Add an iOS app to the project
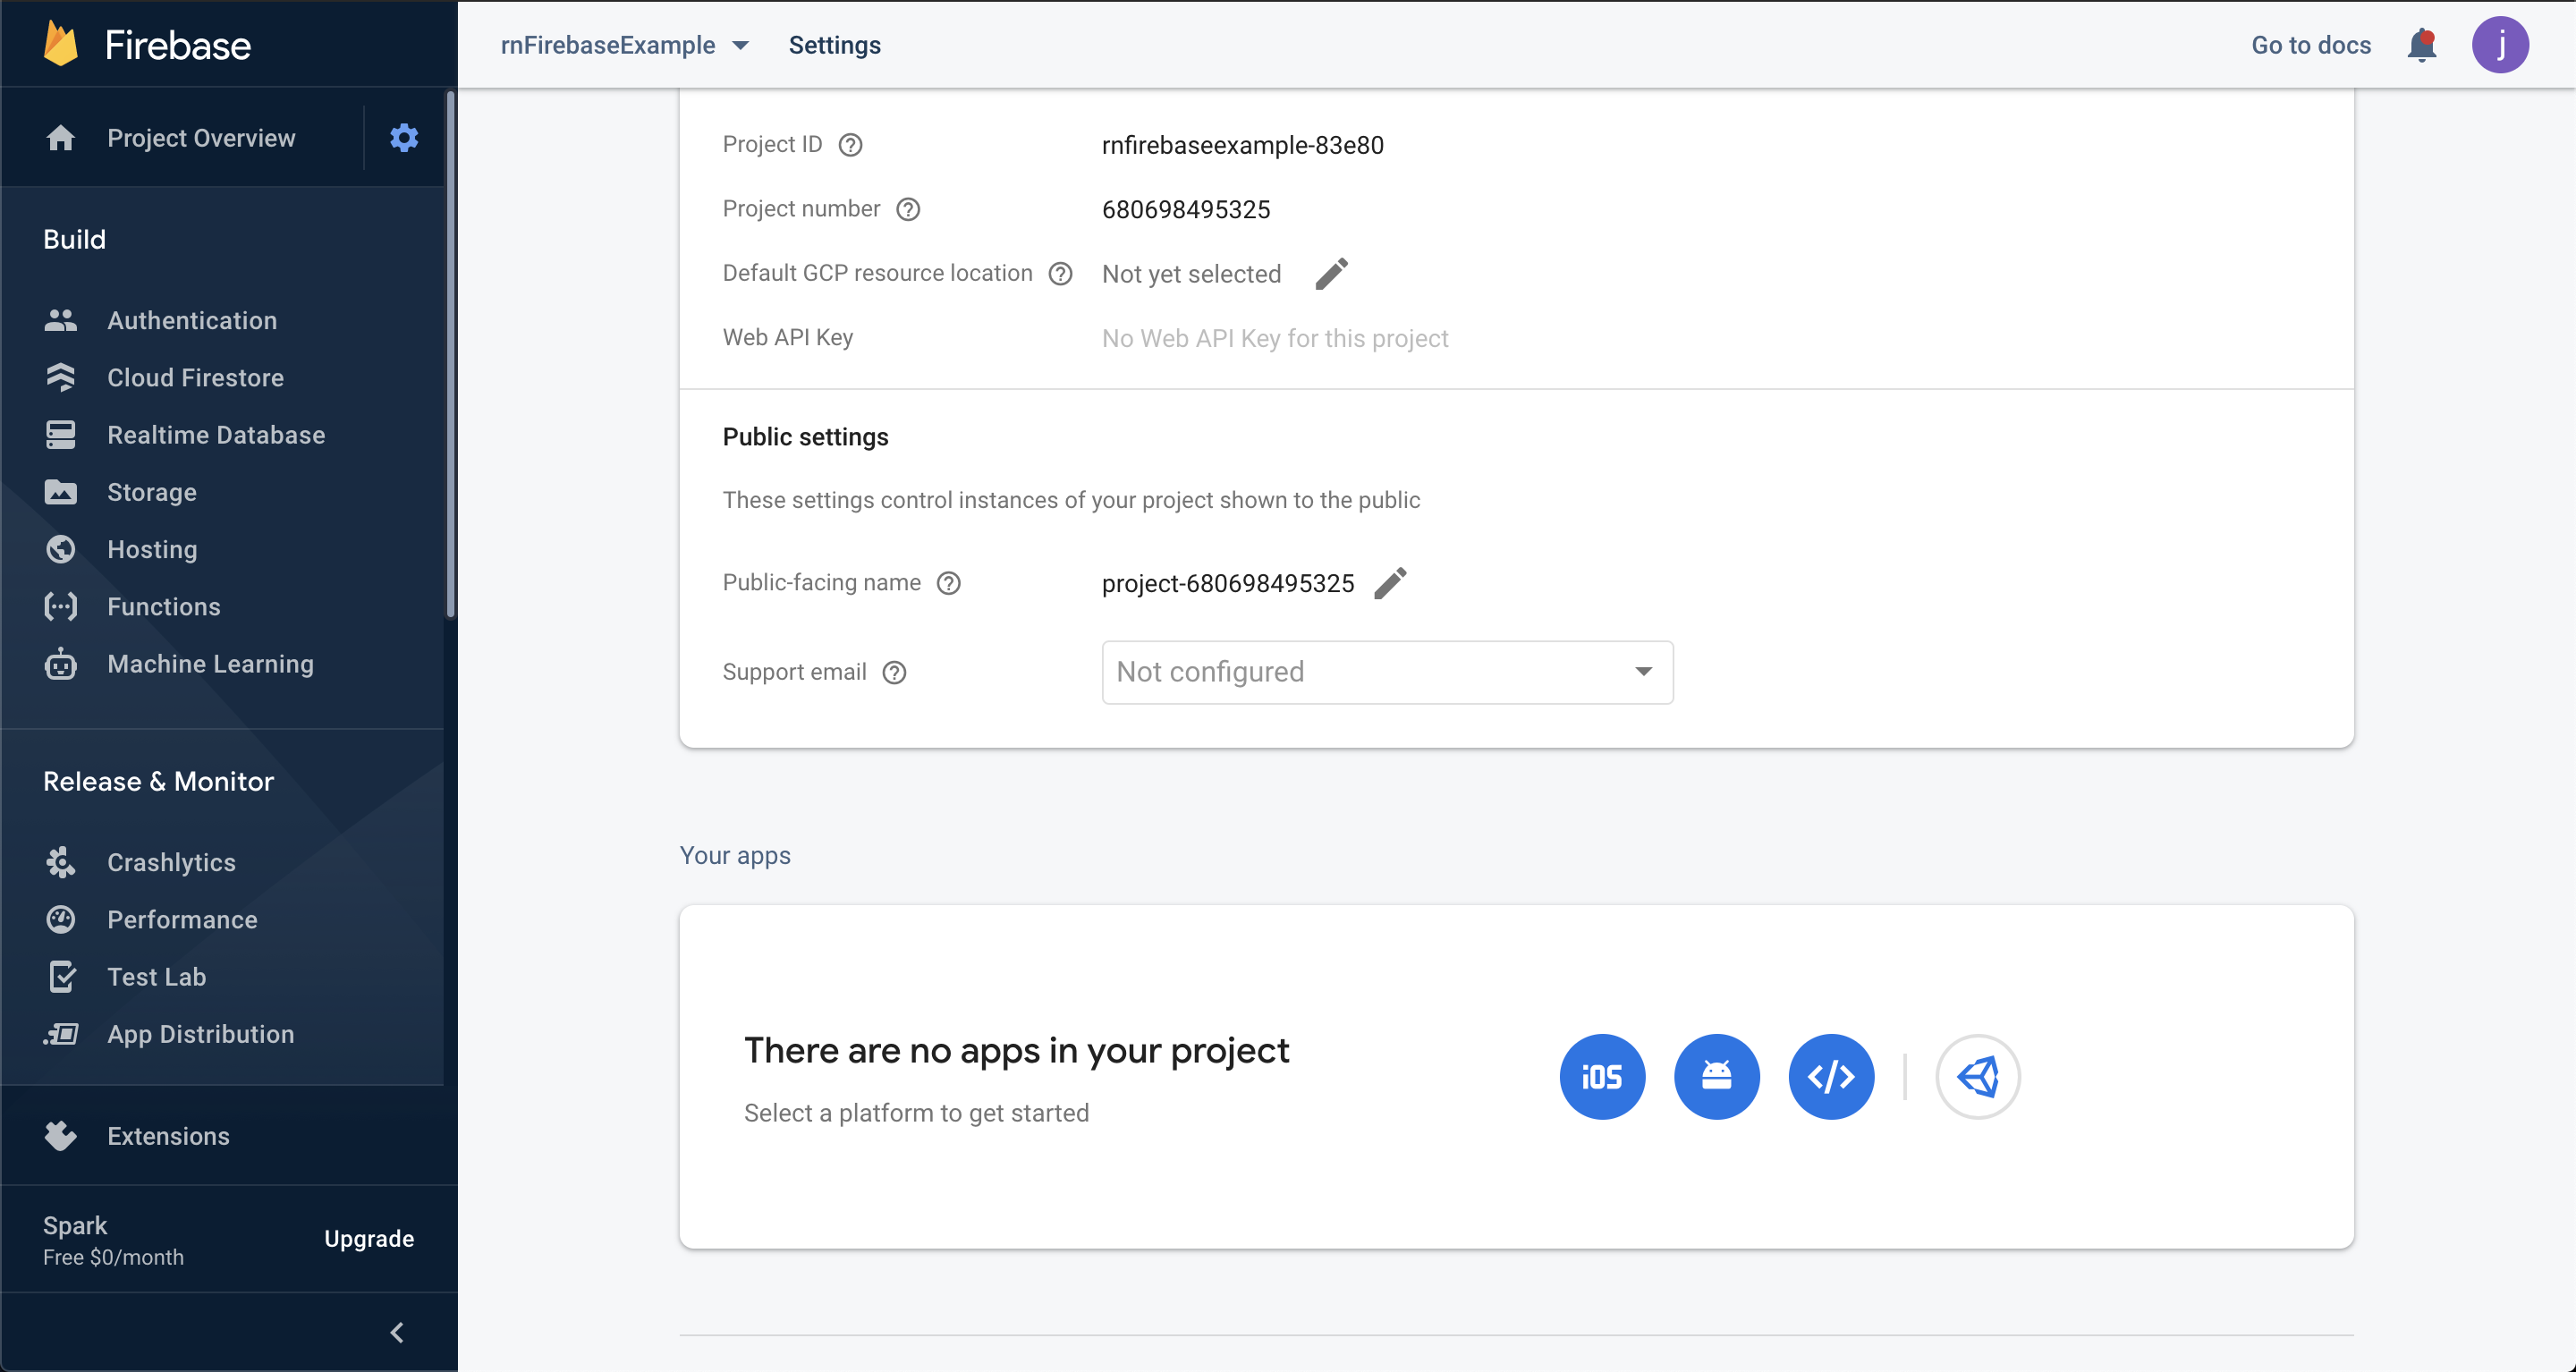This screenshot has height=1372, width=2576. click(1602, 1076)
